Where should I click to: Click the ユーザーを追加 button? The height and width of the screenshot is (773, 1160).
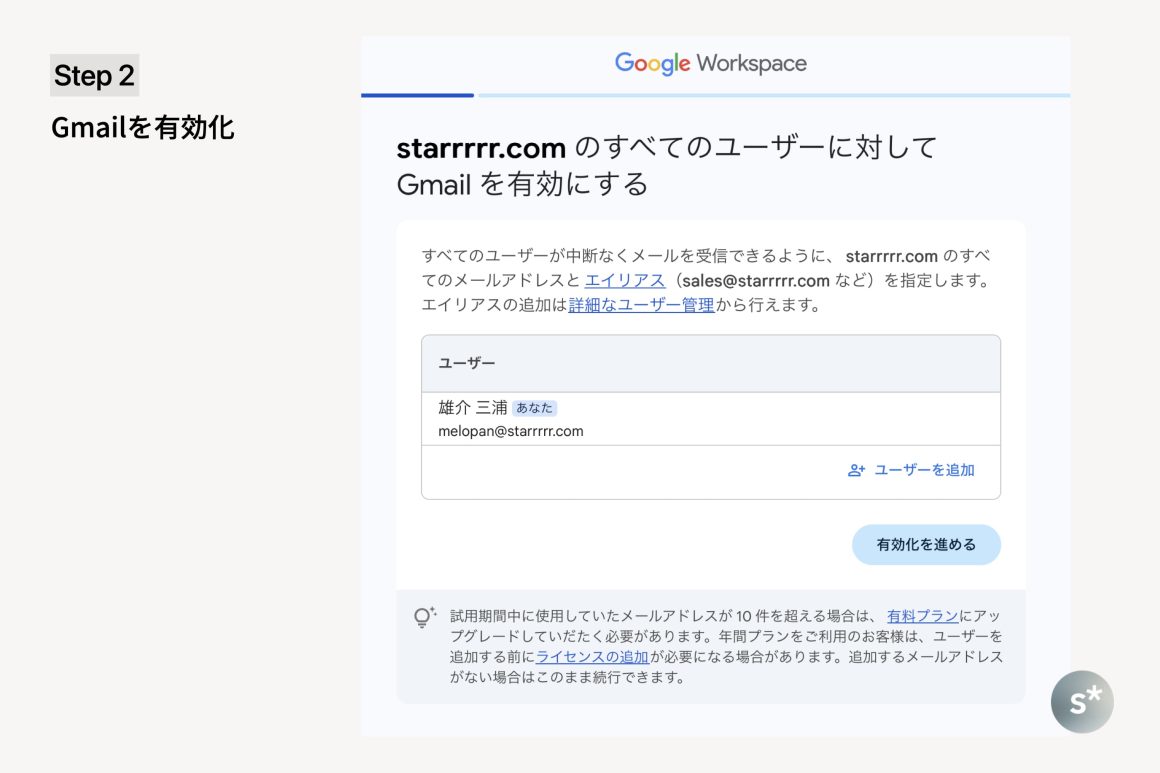pos(924,470)
